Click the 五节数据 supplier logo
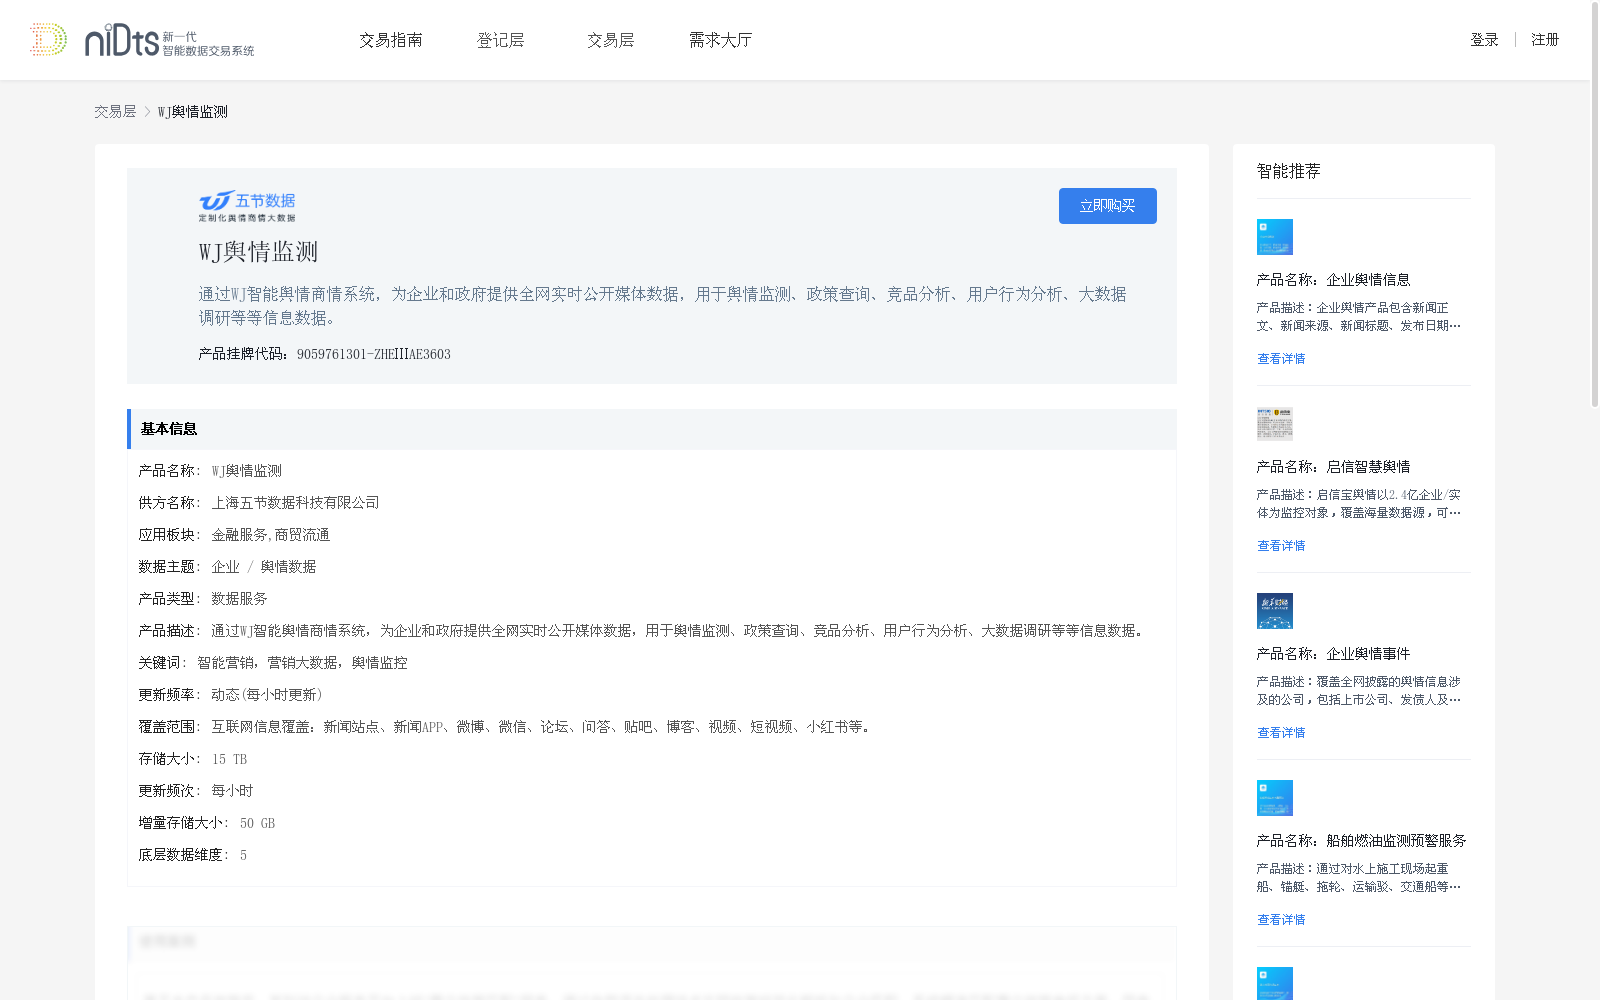 (247, 206)
